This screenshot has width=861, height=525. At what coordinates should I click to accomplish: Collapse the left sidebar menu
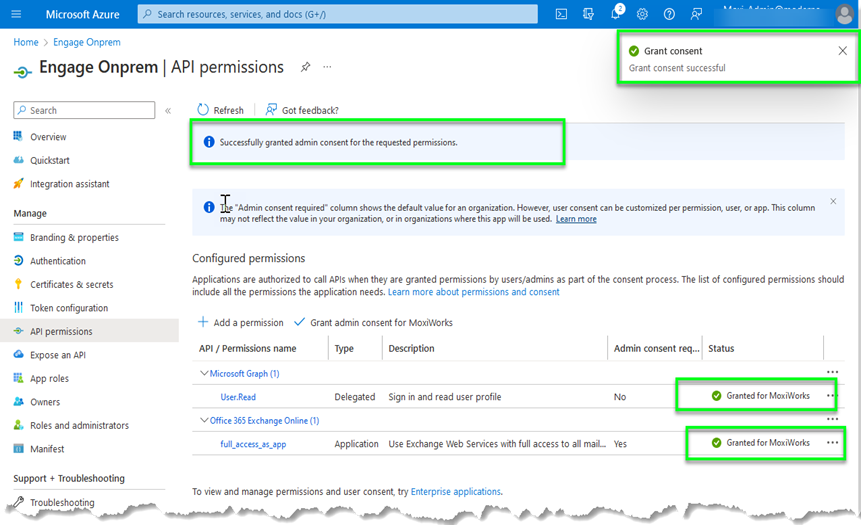[x=168, y=111]
